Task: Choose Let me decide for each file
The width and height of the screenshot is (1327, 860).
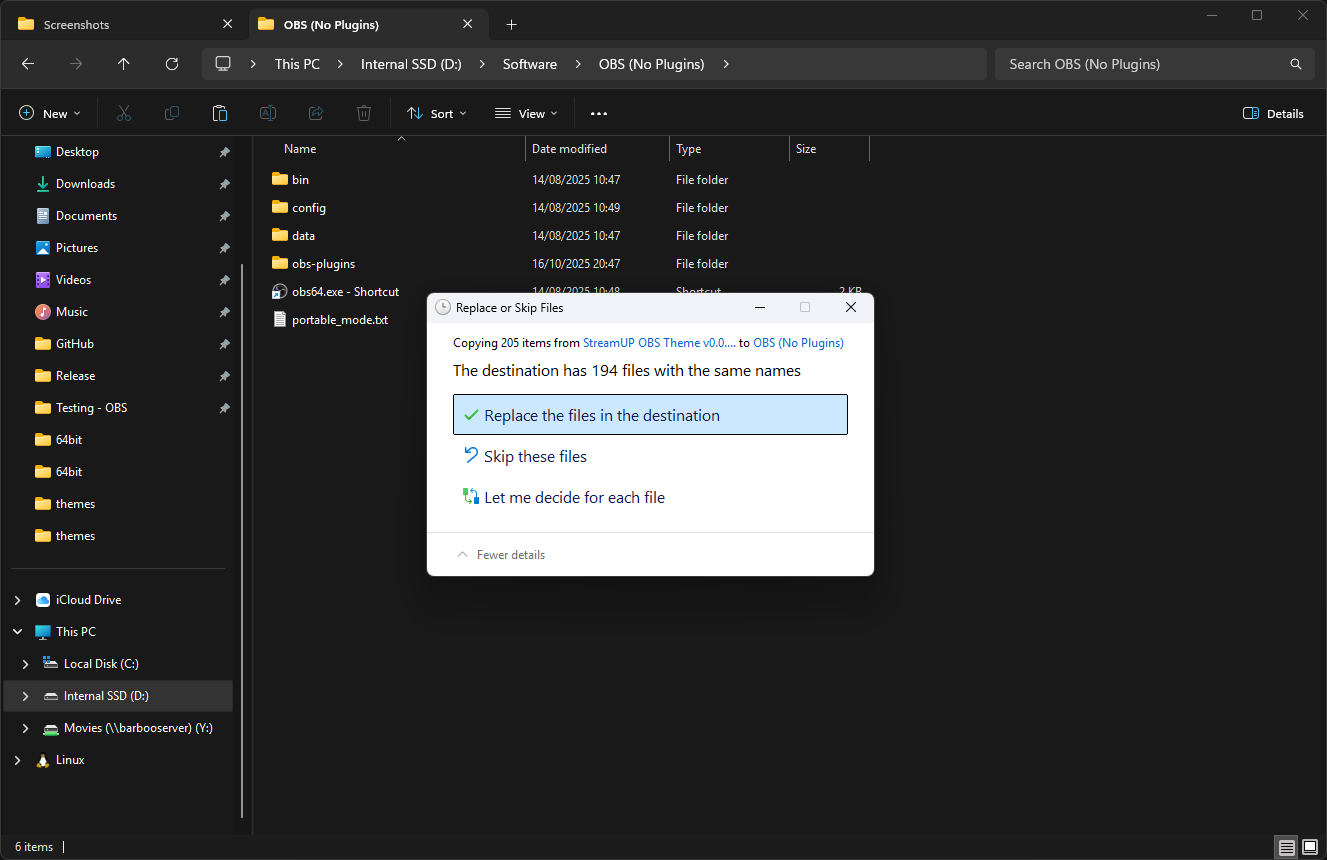Action: (650, 497)
